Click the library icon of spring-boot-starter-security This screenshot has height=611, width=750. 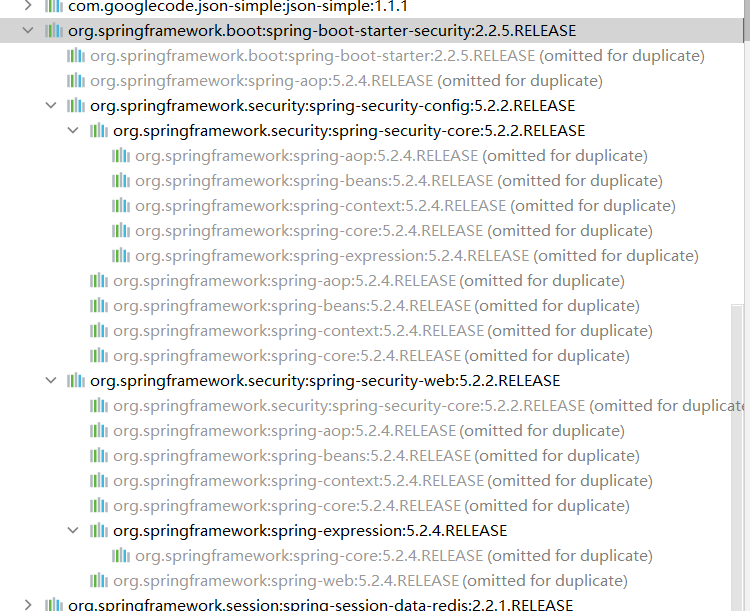pyautogui.click(x=54, y=31)
